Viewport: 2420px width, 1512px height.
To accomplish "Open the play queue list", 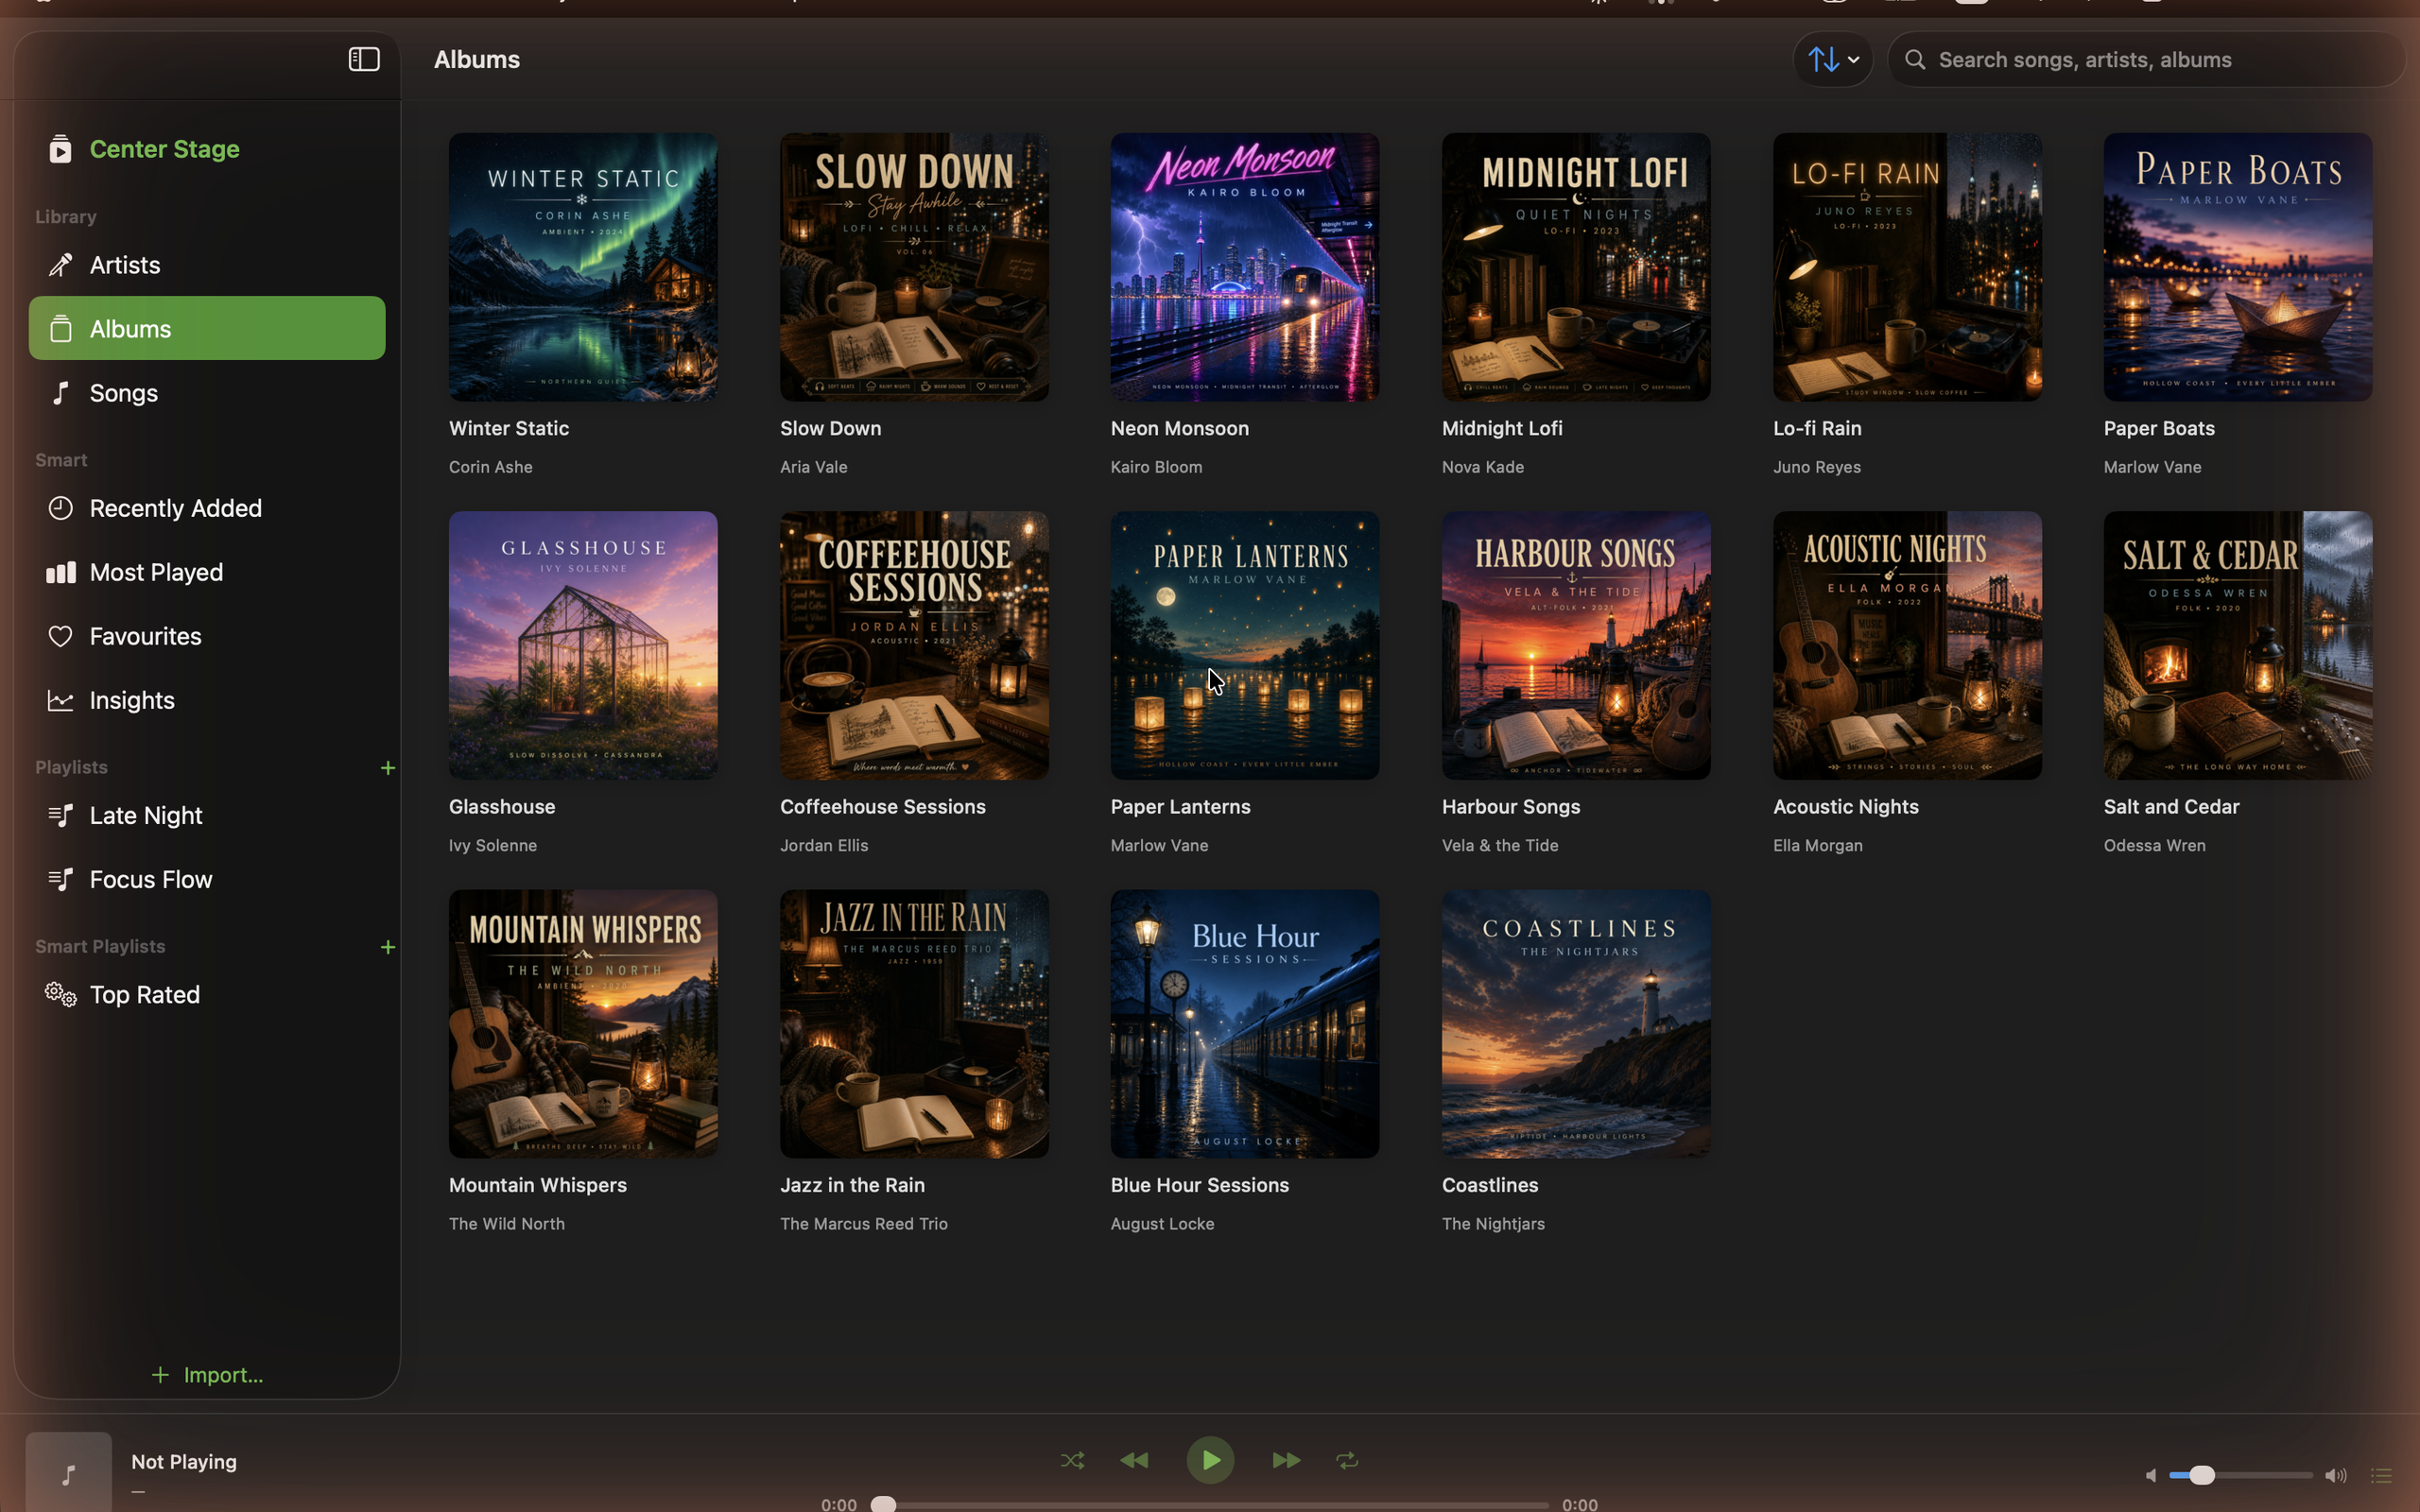I will tap(2382, 1475).
